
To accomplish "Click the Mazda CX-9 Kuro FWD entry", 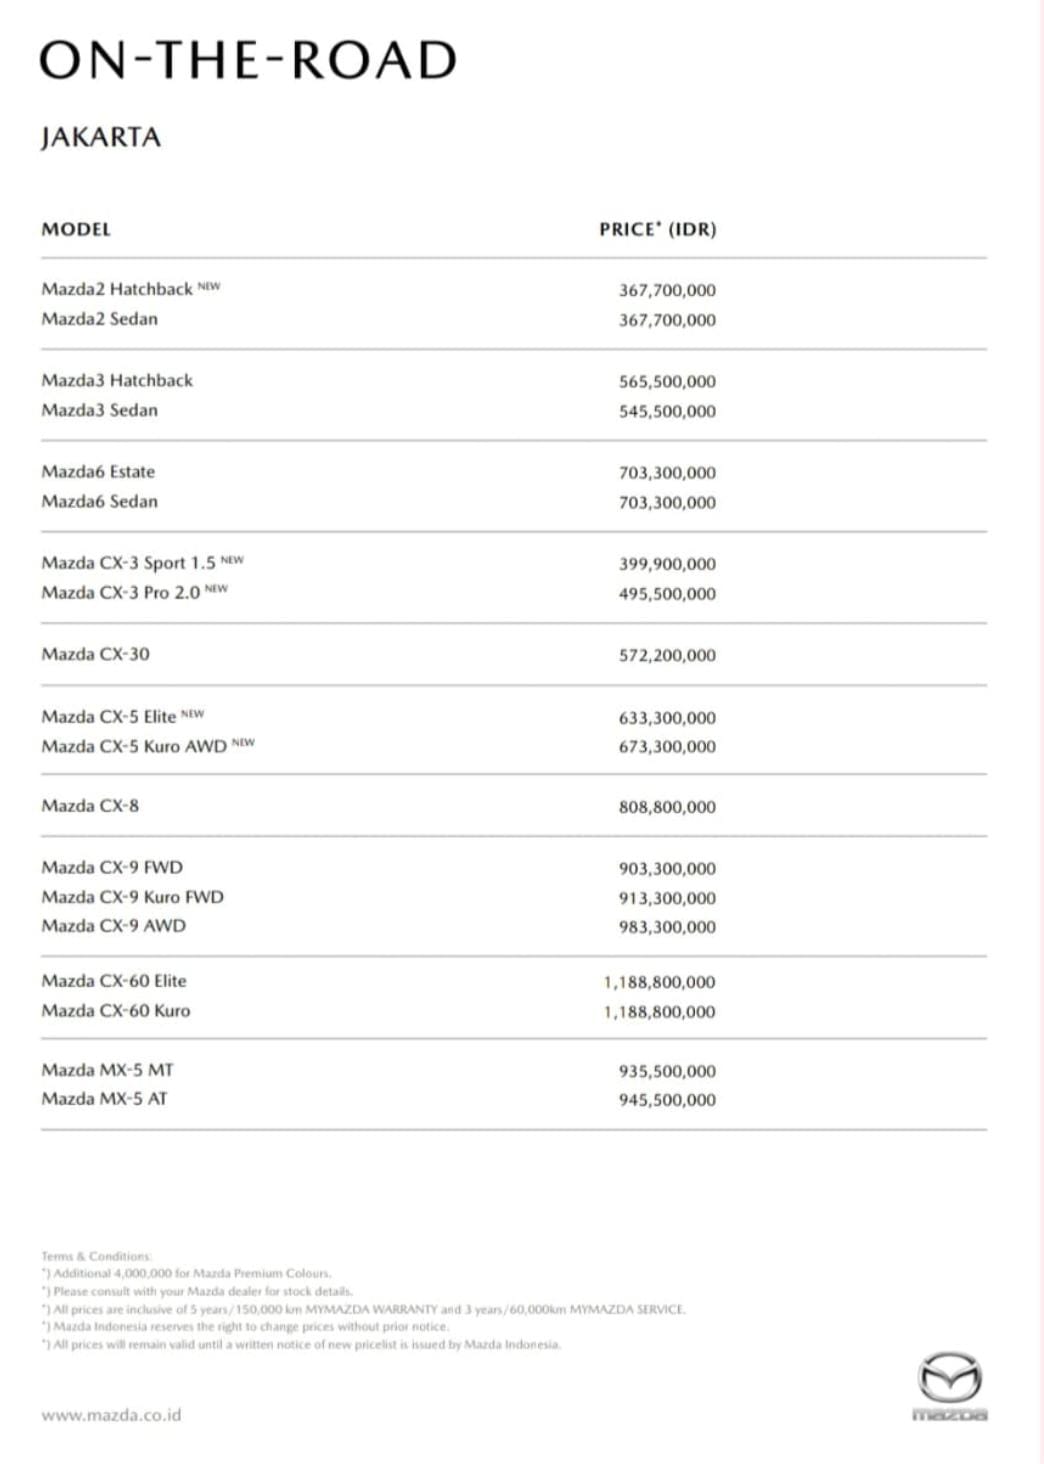I will coord(132,897).
